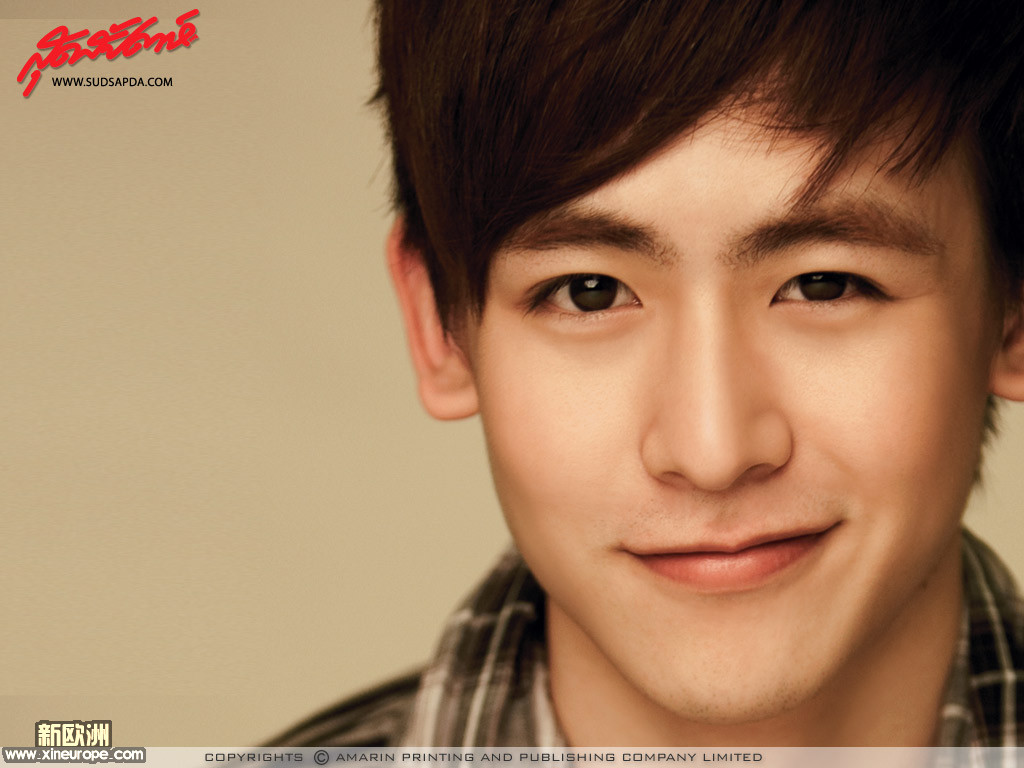The image size is (1024, 768).
Task: Click the empty beige background area
Action: click(x=200, y=400)
